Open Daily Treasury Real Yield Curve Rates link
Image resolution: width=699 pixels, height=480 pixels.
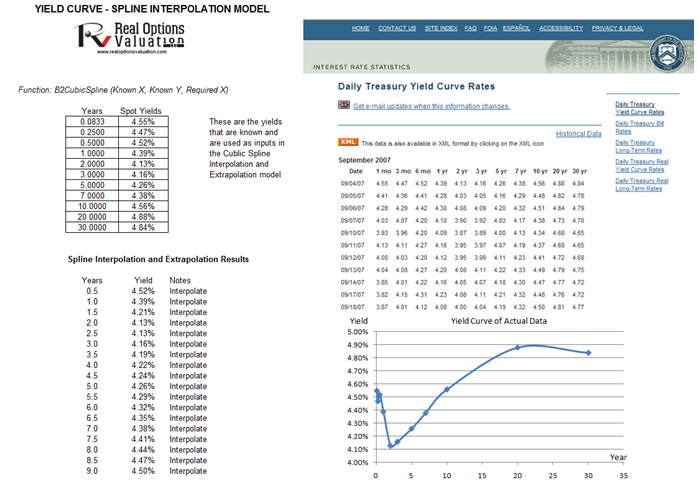642,165
